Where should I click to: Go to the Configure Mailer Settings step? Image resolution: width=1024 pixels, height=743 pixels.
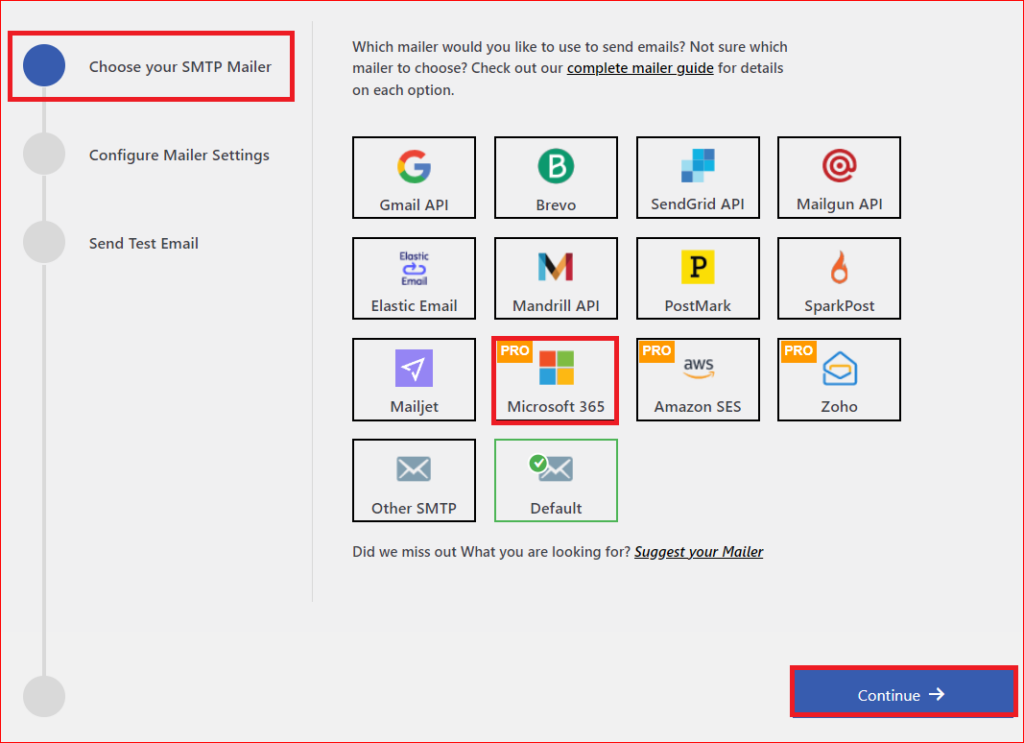(178, 155)
